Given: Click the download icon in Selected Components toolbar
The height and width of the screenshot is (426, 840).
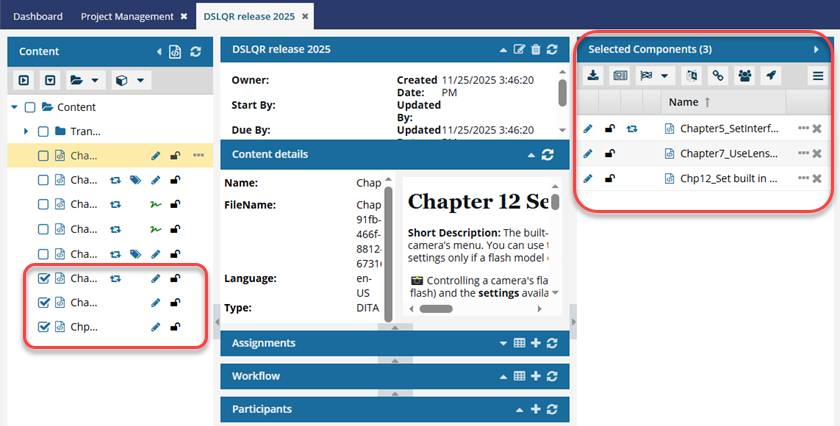Looking at the screenshot, I should tap(593, 75).
